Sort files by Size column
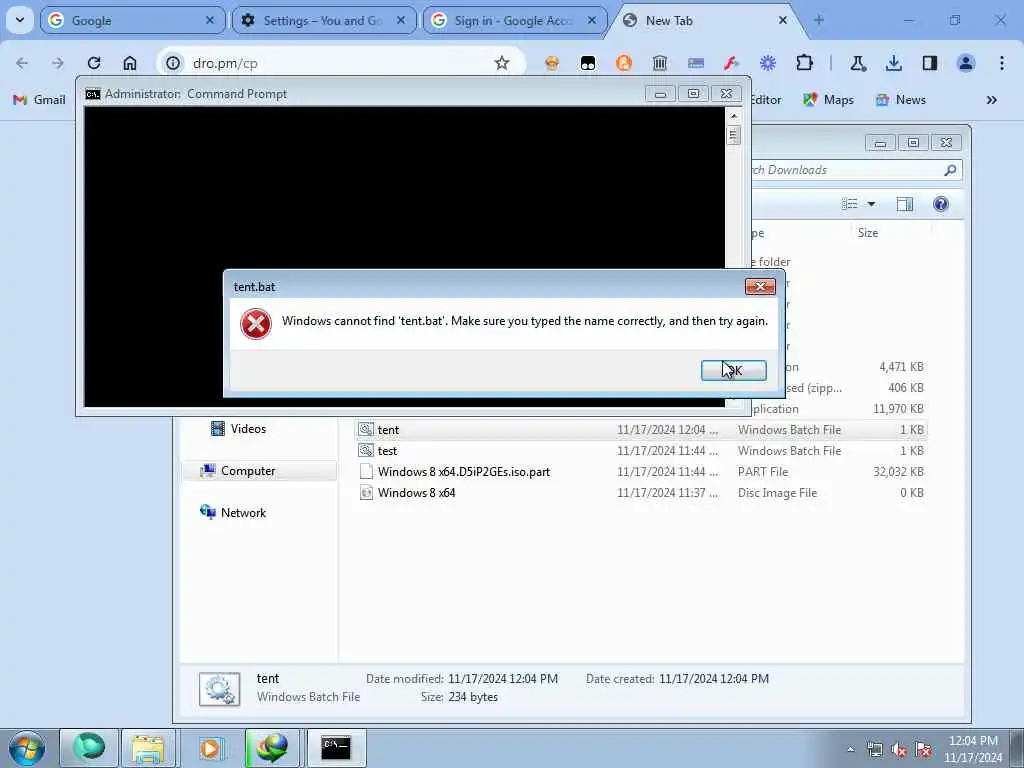This screenshot has width=1024, height=768. (x=868, y=233)
